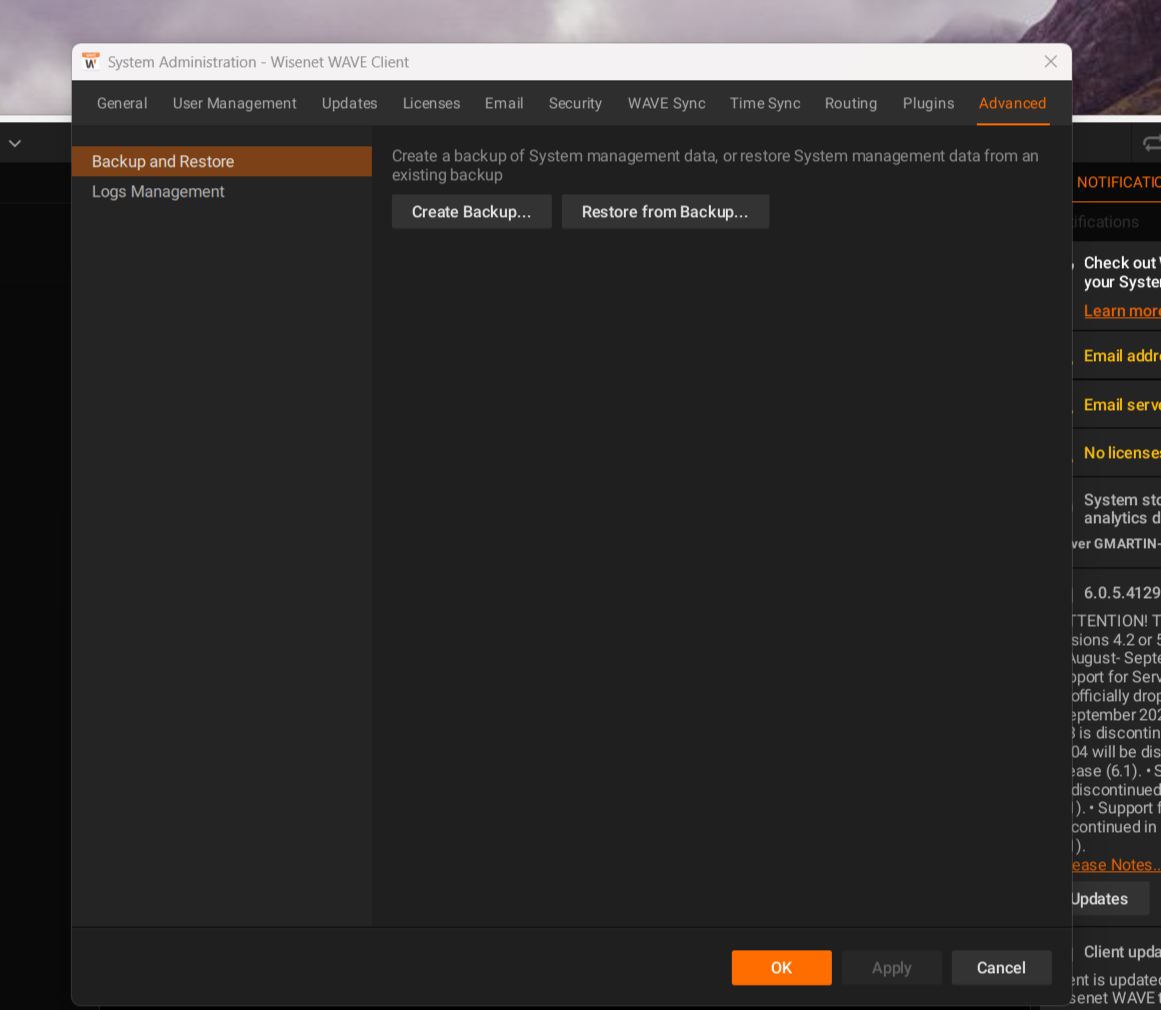Viewport: 1161px width, 1010px height.
Task: Select the Routing tab
Action: click(850, 103)
